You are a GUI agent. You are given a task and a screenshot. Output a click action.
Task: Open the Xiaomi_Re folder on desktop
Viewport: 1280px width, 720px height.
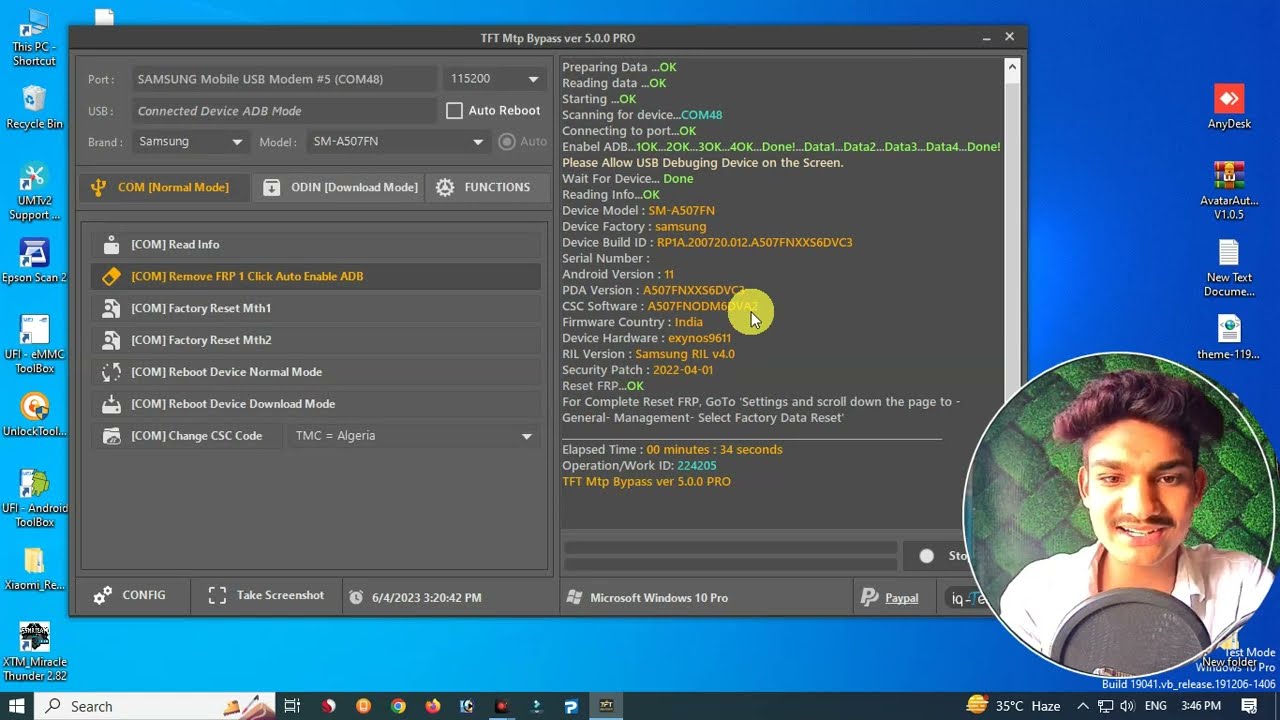tap(34, 569)
